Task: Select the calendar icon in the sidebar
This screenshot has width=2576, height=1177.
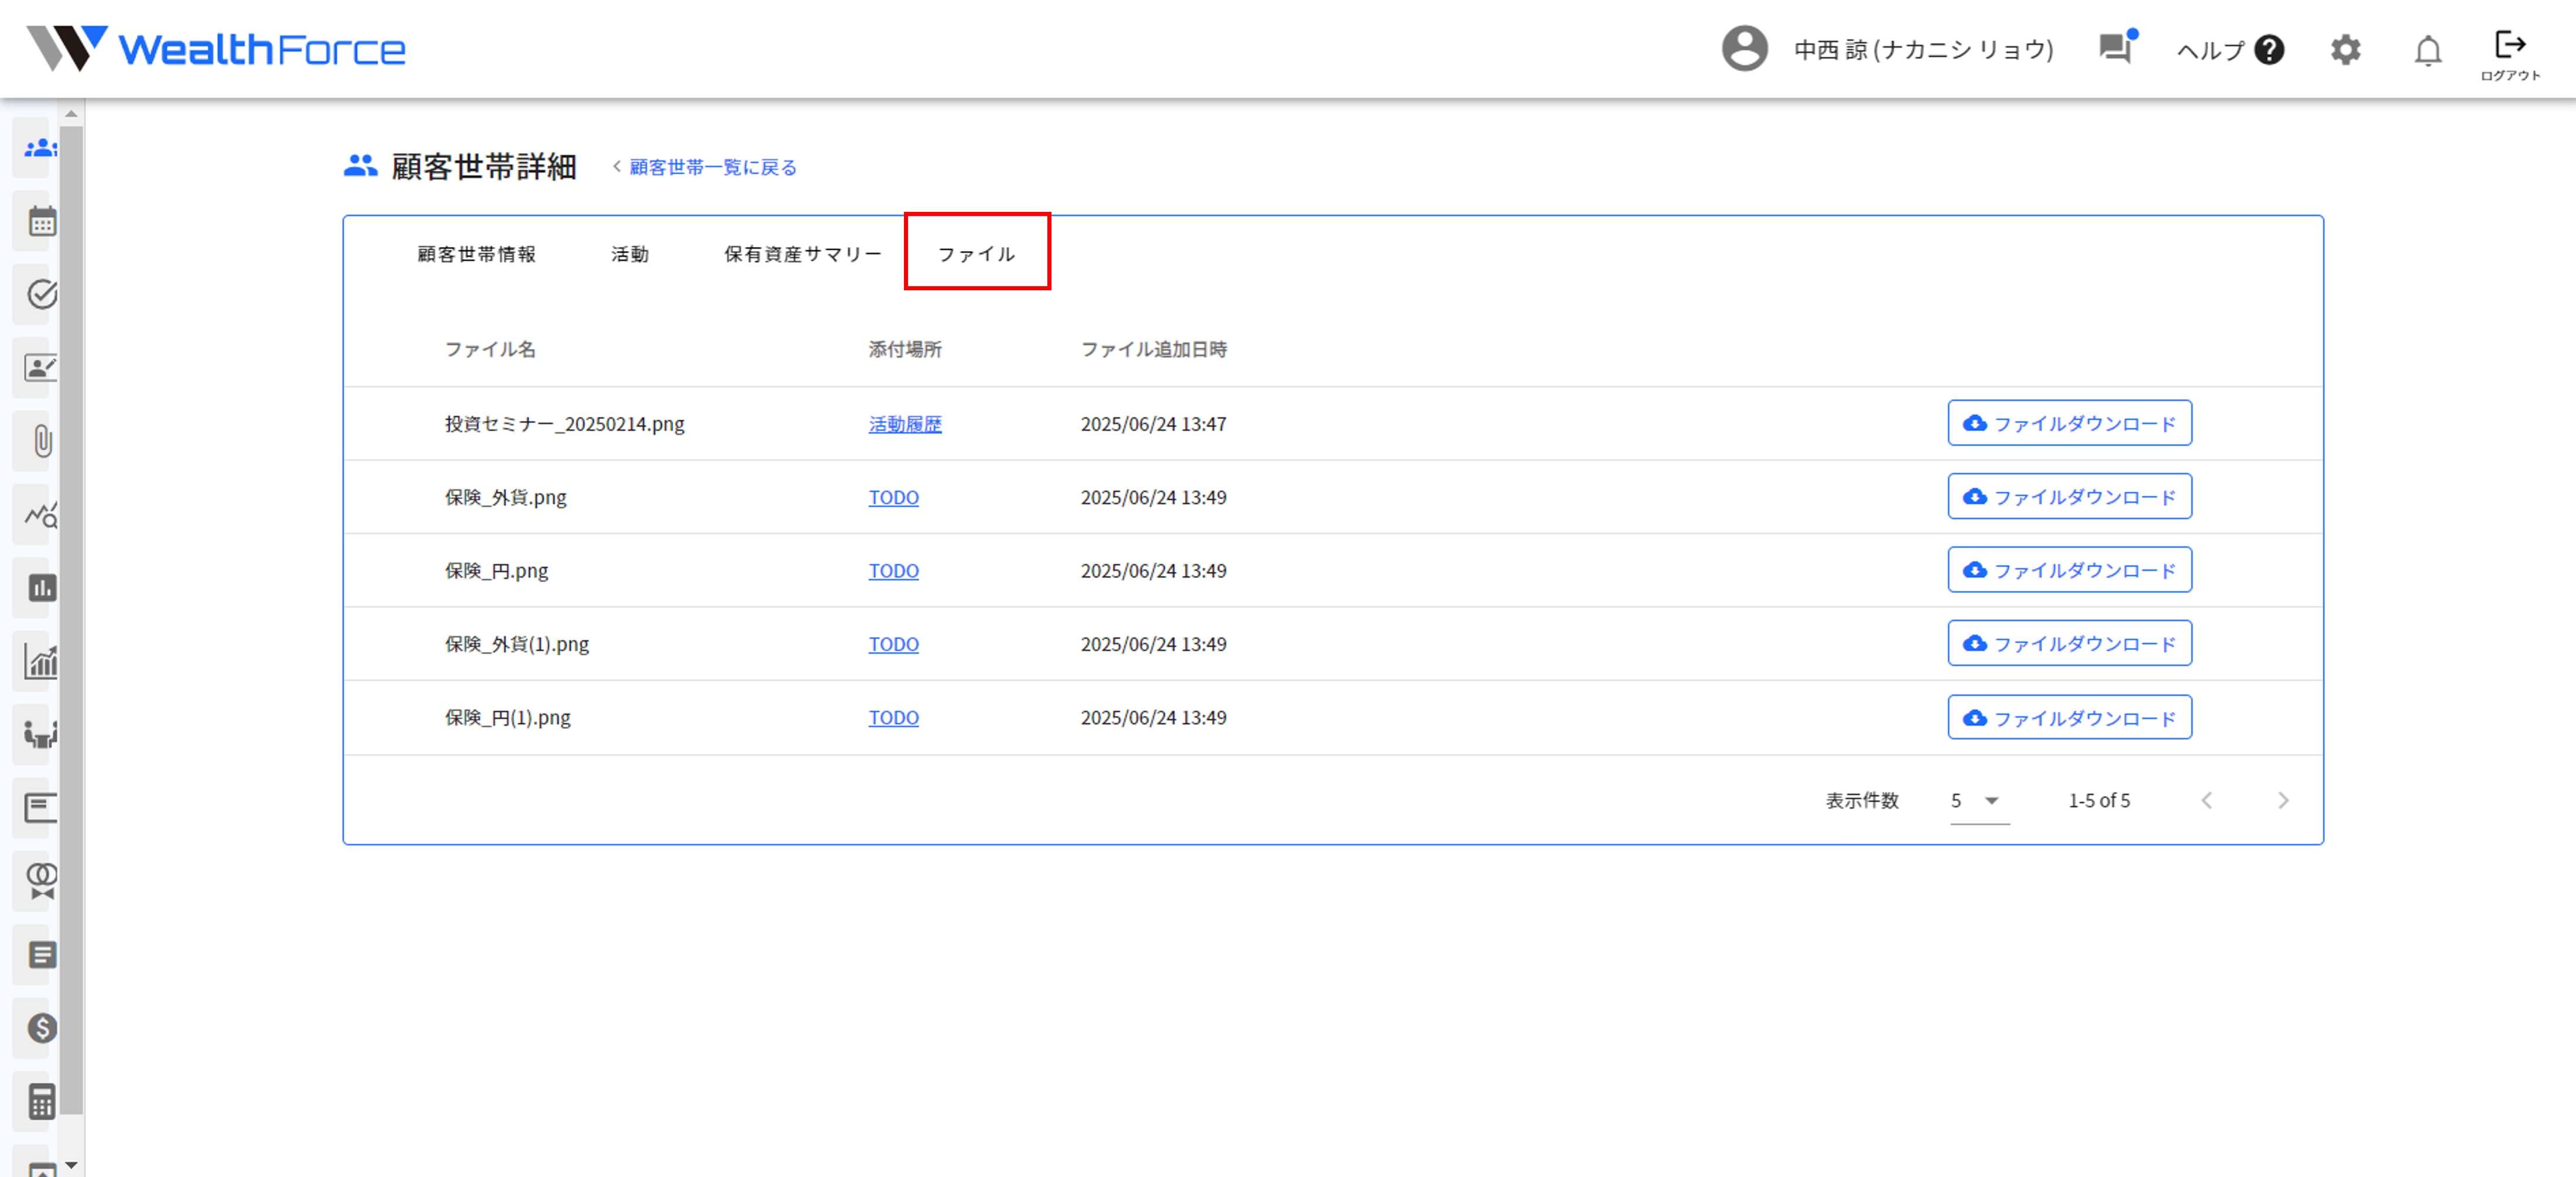Action: (40, 222)
